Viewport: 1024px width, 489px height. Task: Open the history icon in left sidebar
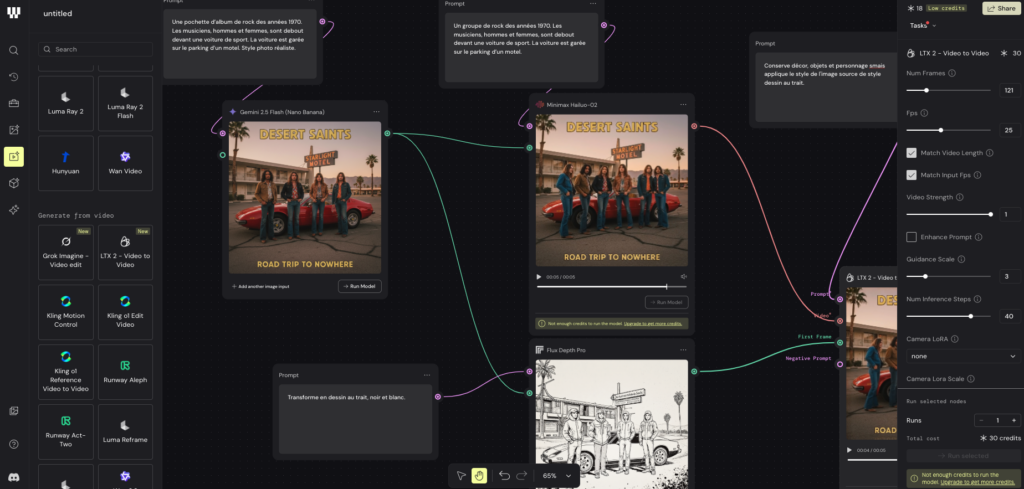[x=14, y=77]
